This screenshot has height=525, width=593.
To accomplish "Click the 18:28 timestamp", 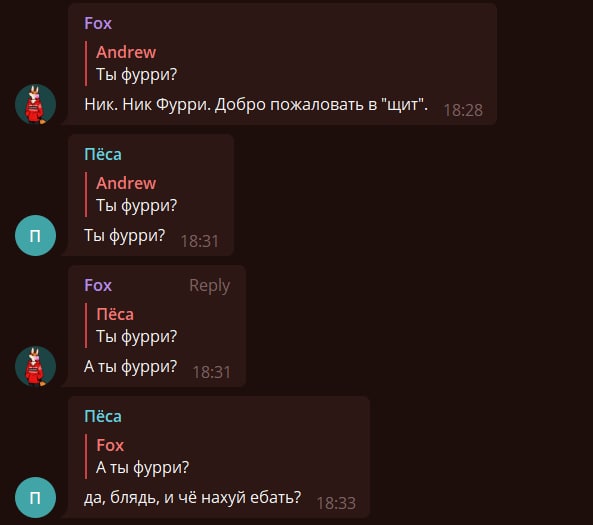I will 463,110.
